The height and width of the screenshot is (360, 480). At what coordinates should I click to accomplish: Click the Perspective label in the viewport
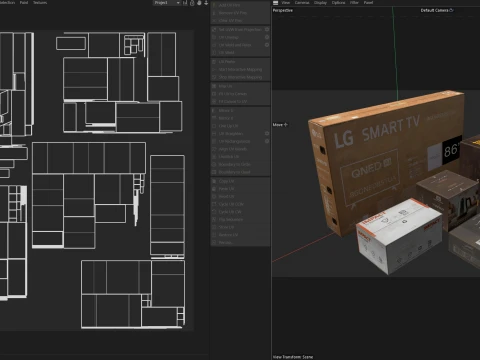coord(283,10)
